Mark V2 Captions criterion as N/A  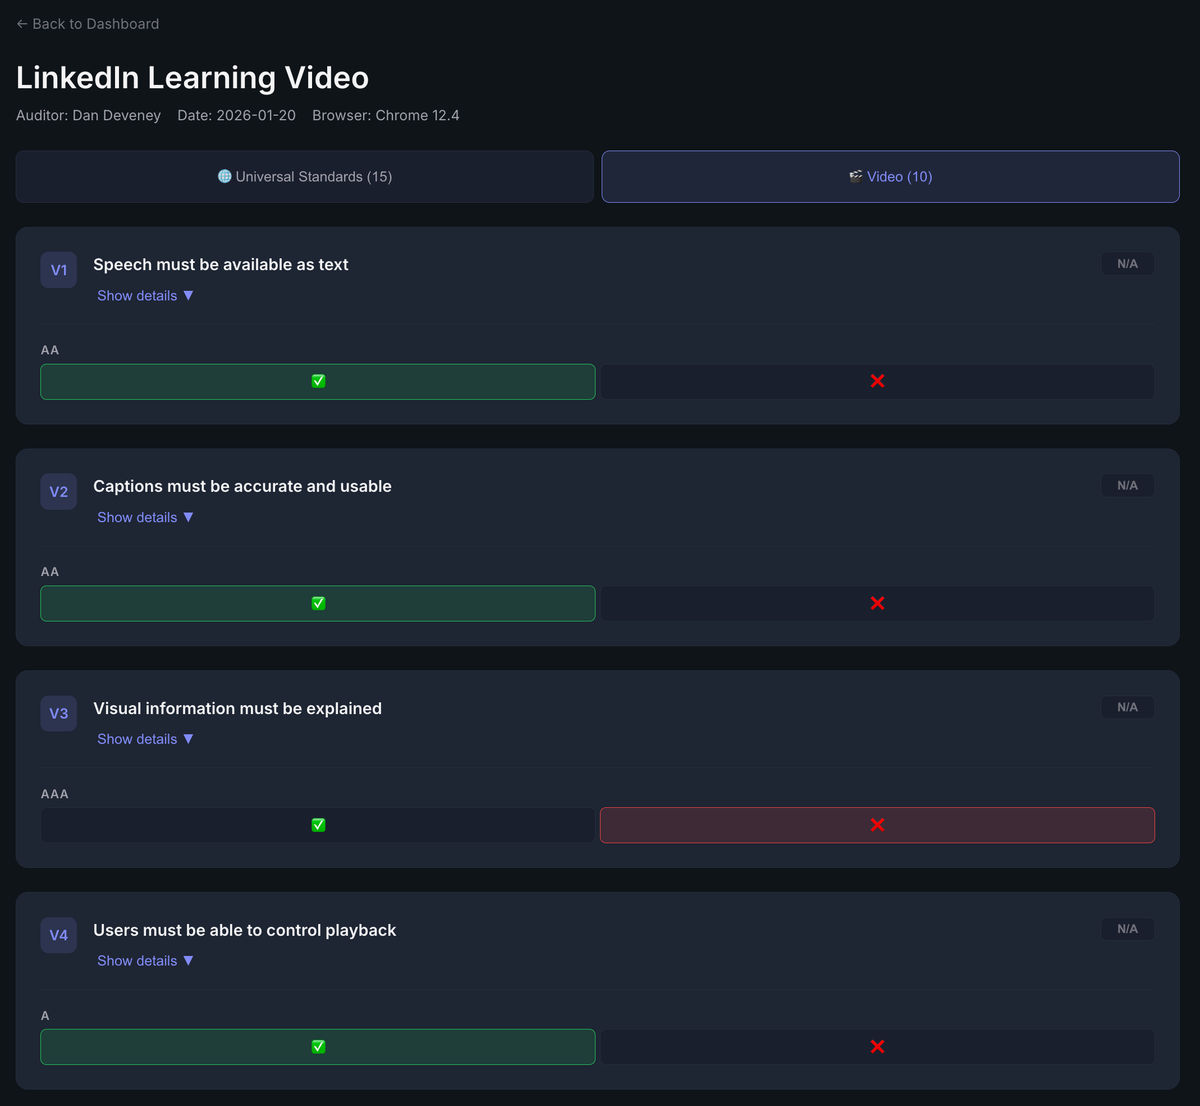coord(1127,486)
